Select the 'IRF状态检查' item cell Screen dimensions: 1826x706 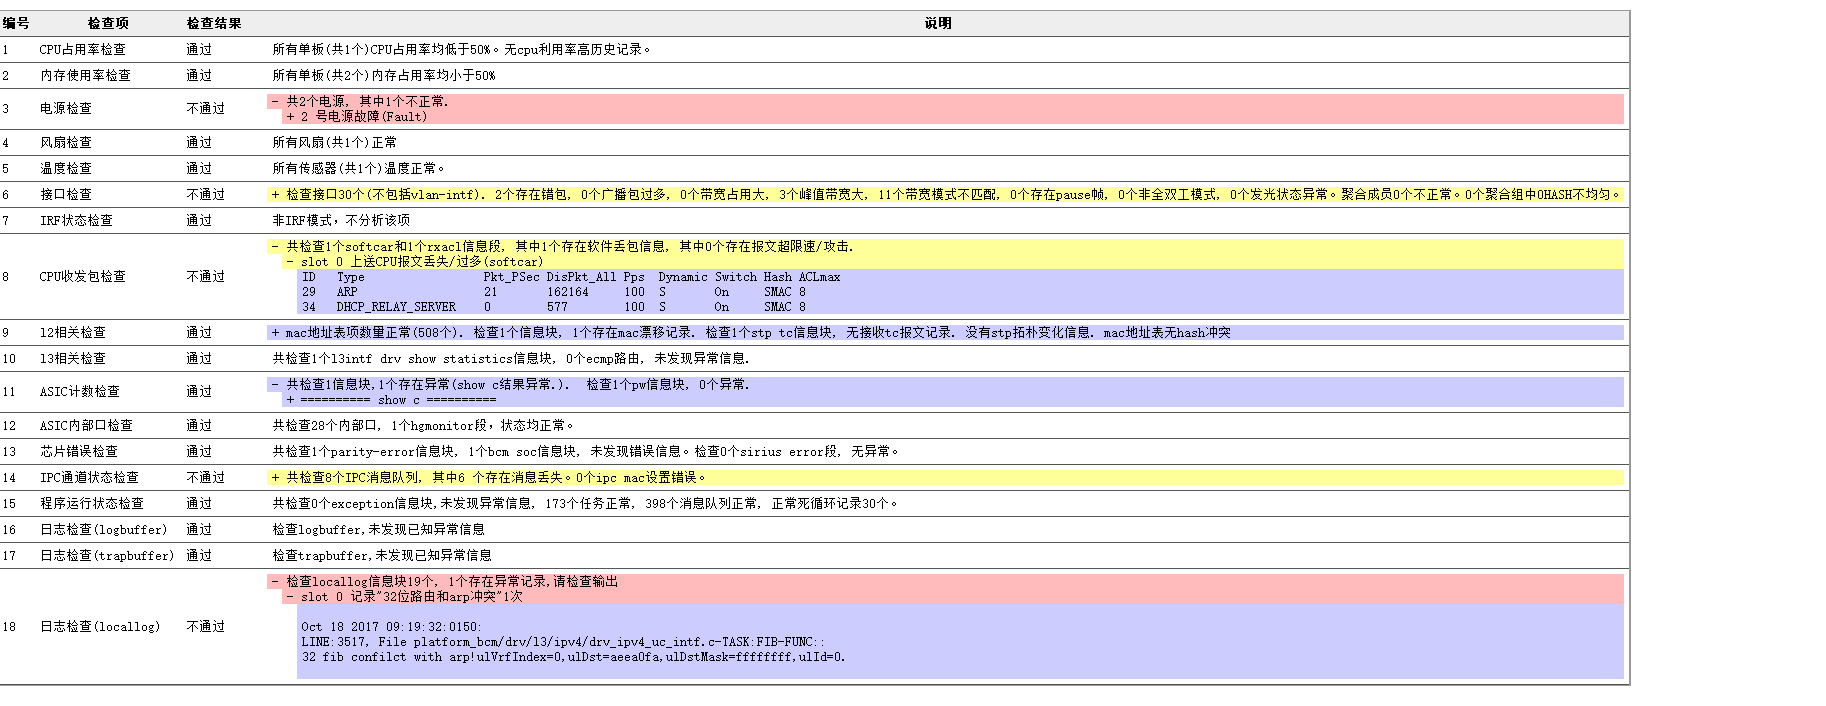(x=76, y=220)
